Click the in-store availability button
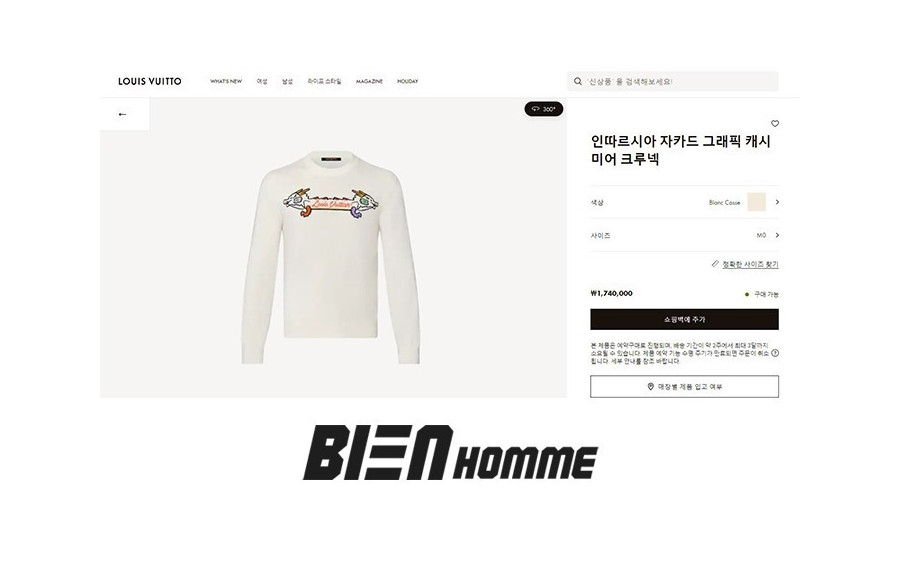The height and width of the screenshot is (572, 900). (684, 387)
